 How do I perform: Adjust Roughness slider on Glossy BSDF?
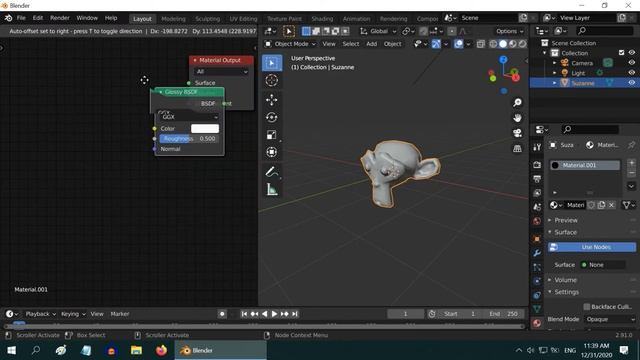coord(189,139)
